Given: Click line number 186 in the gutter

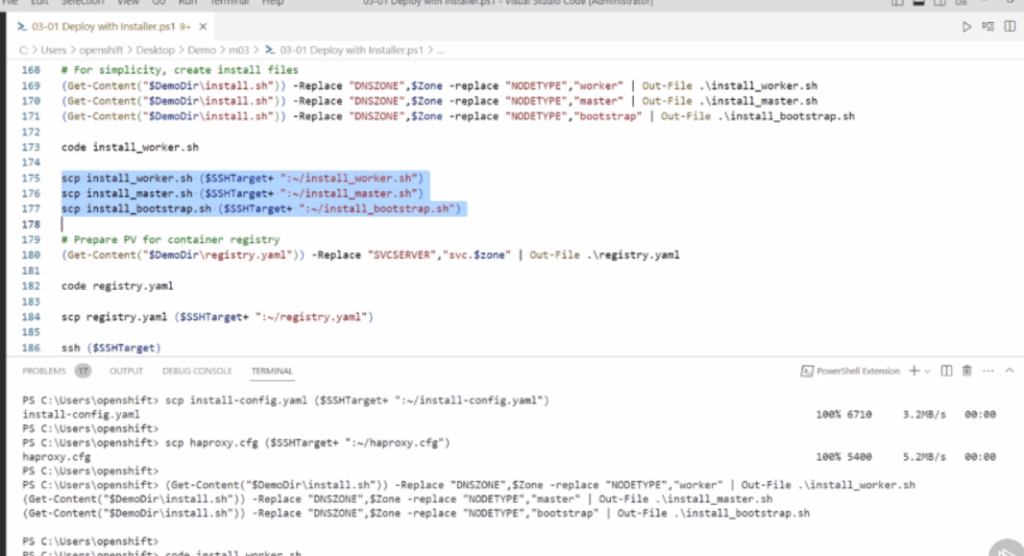Looking at the screenshot, I should [31, 348].
